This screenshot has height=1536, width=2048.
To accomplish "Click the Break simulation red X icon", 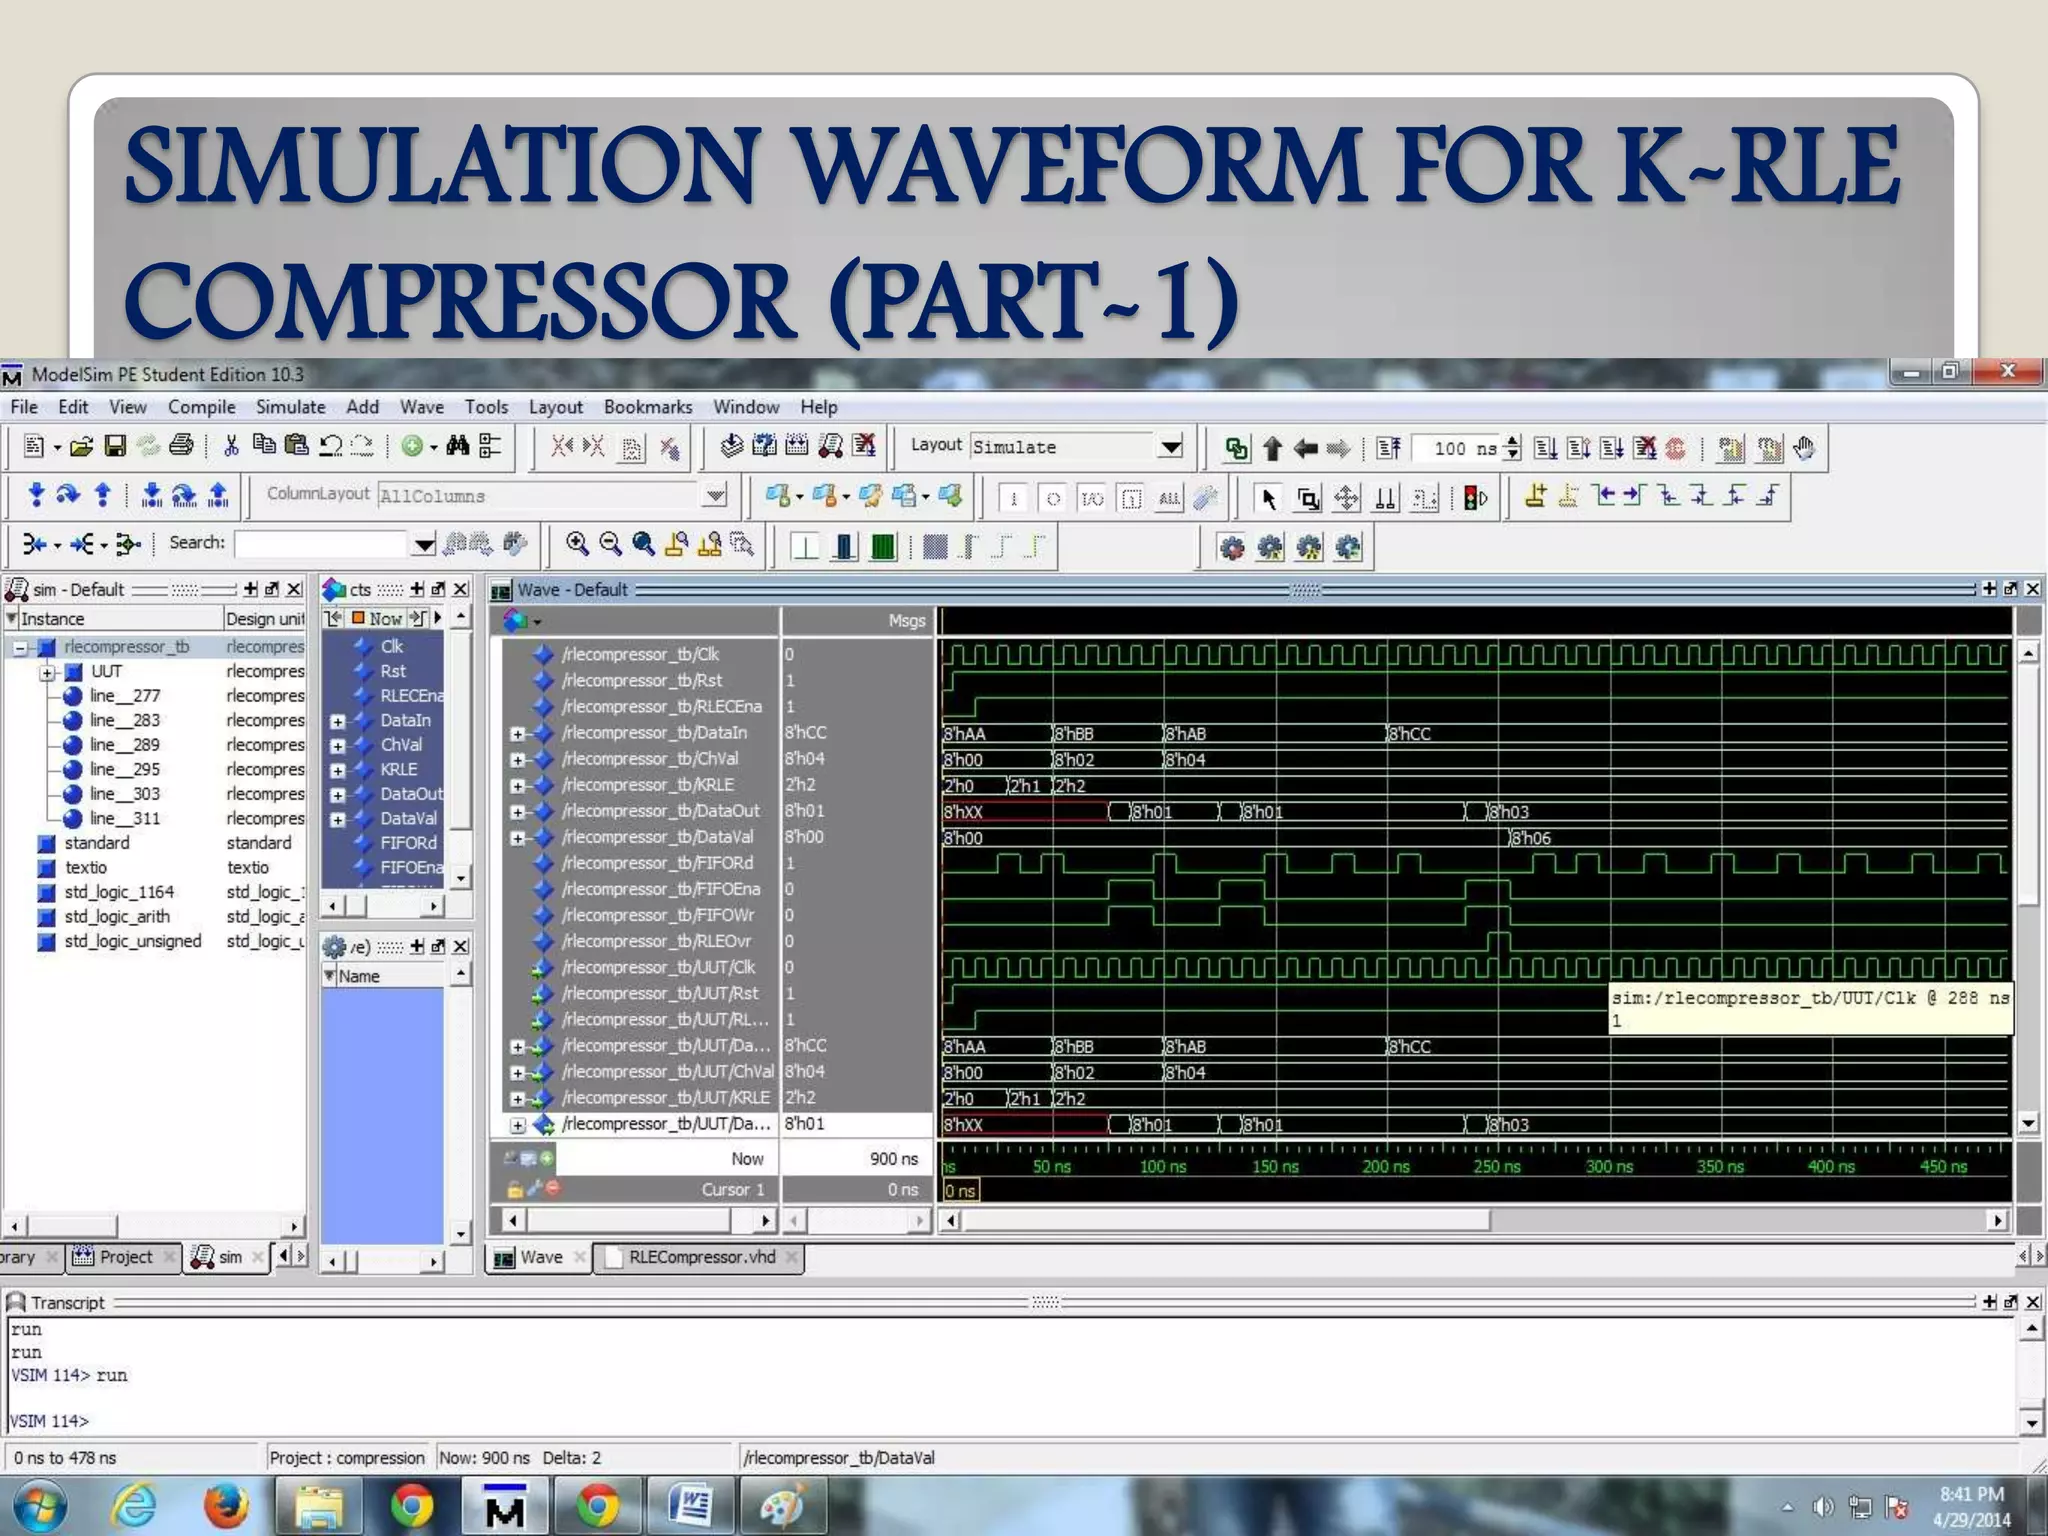I will pos(1645,448).
